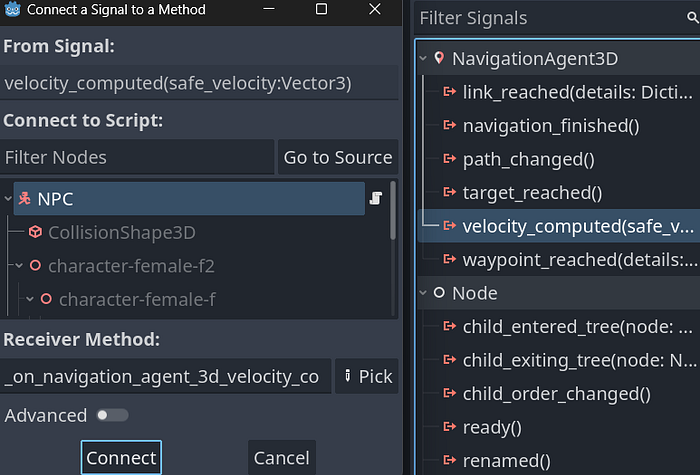Click the target_reached signal icon
Viewport: 700px width, 475px height.
tap(449, 193)
